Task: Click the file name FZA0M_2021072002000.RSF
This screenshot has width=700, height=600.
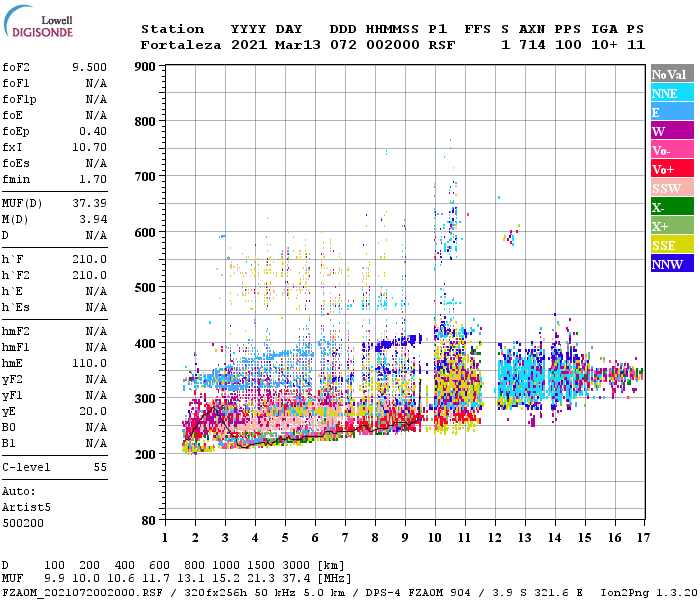Action: [82, 592]
